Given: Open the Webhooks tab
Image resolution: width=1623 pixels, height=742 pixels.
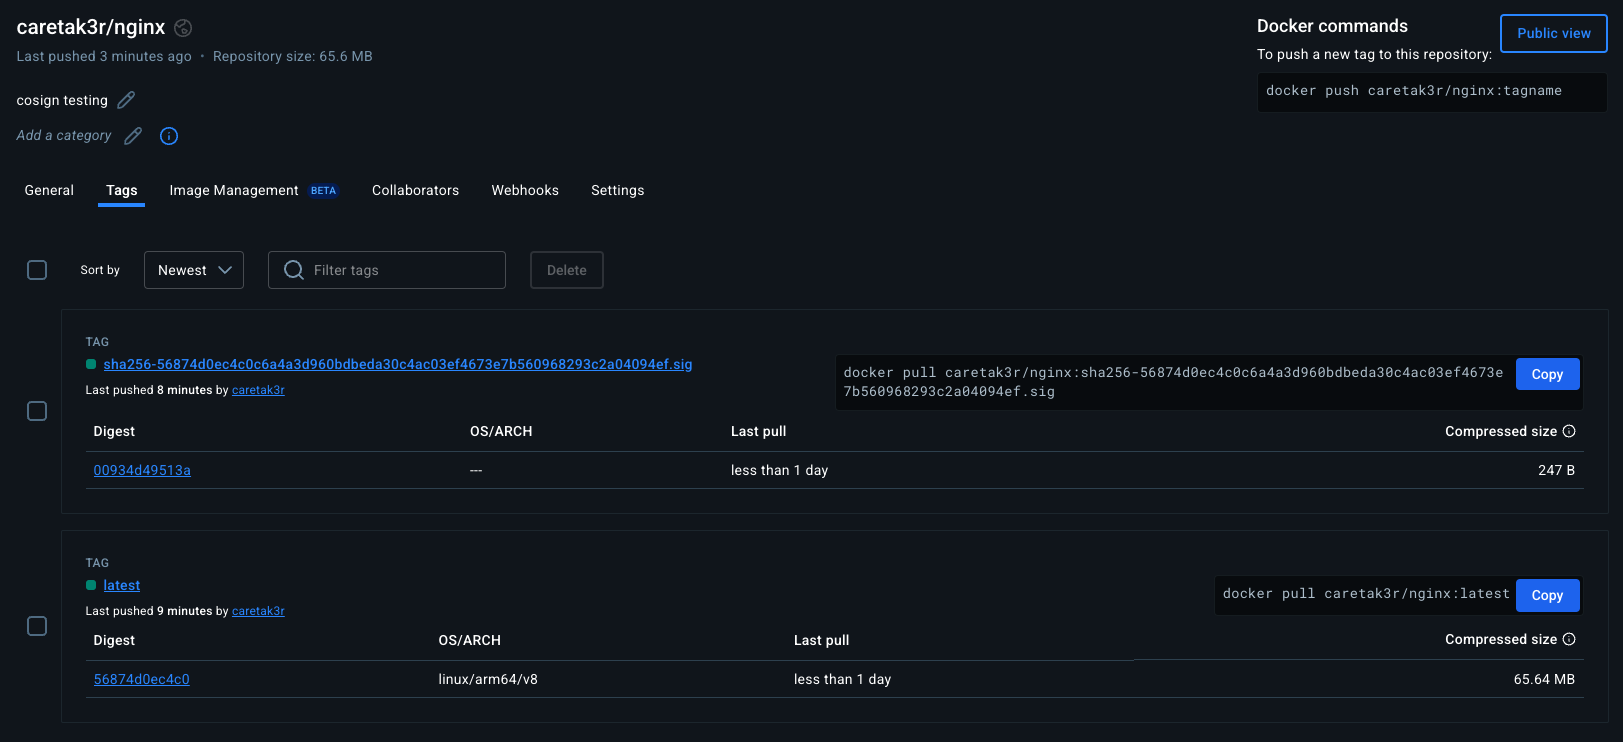Looking at the screenshot, I should pos(525,190).
